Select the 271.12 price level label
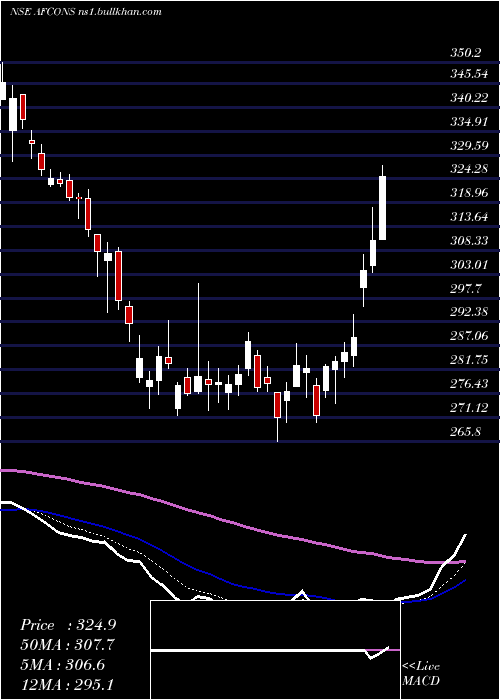The width and height of the screenshot is (500, 700). click(469, 408)
